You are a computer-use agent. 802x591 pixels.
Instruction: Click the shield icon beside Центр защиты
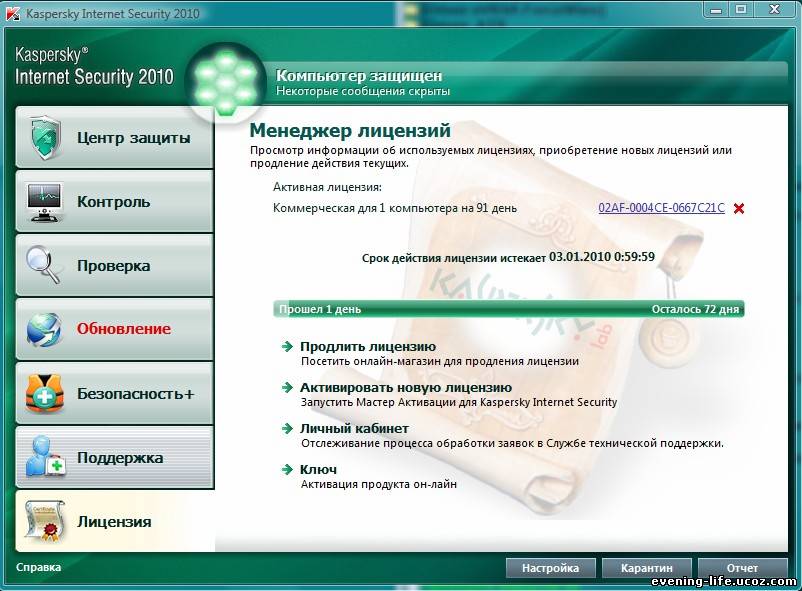[x=45, y=137]
